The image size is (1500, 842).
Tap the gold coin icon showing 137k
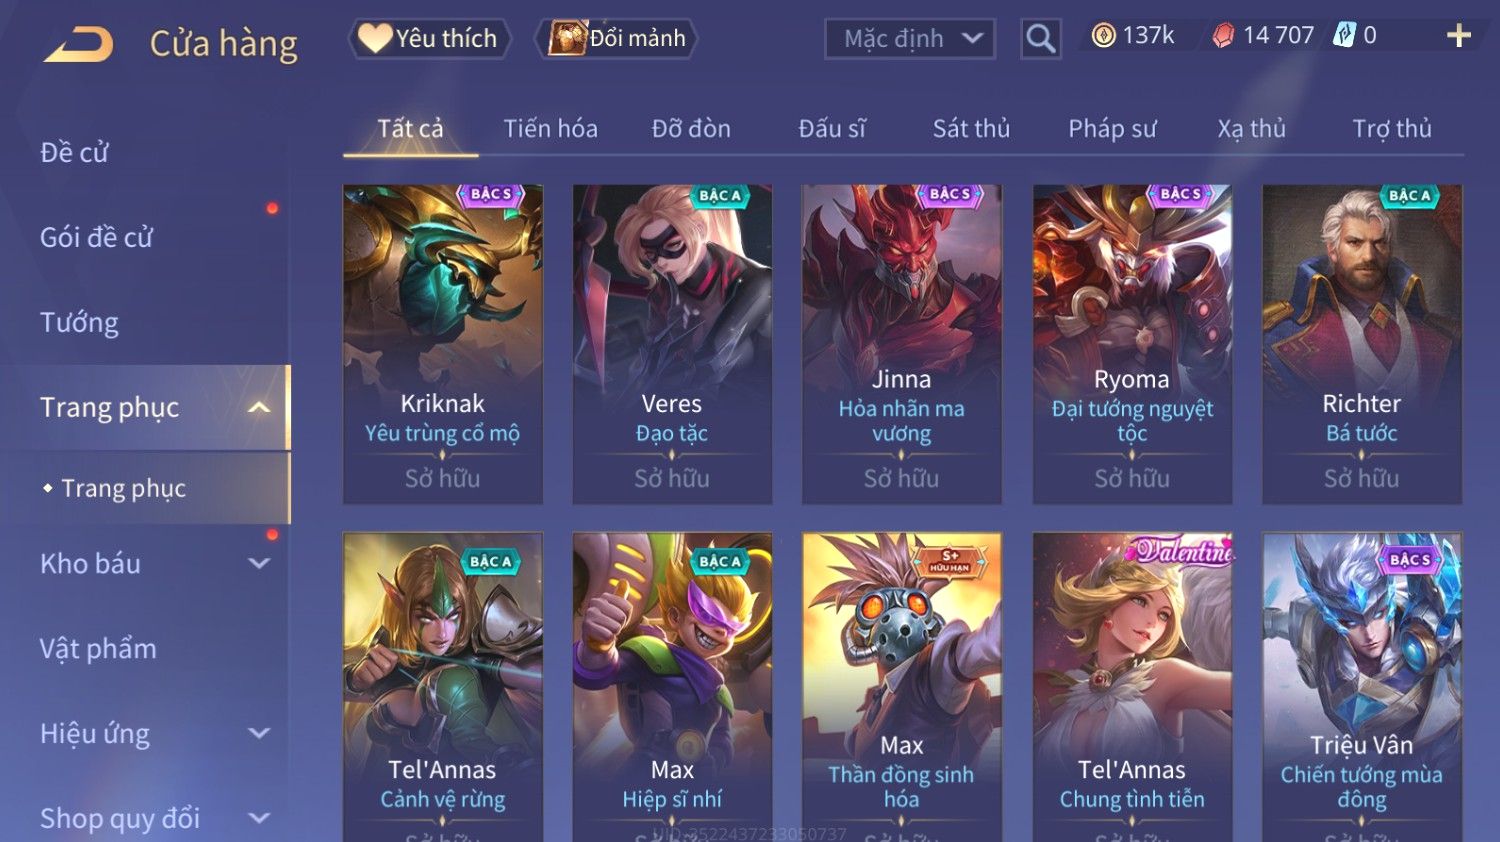[x=1103, y=36]
